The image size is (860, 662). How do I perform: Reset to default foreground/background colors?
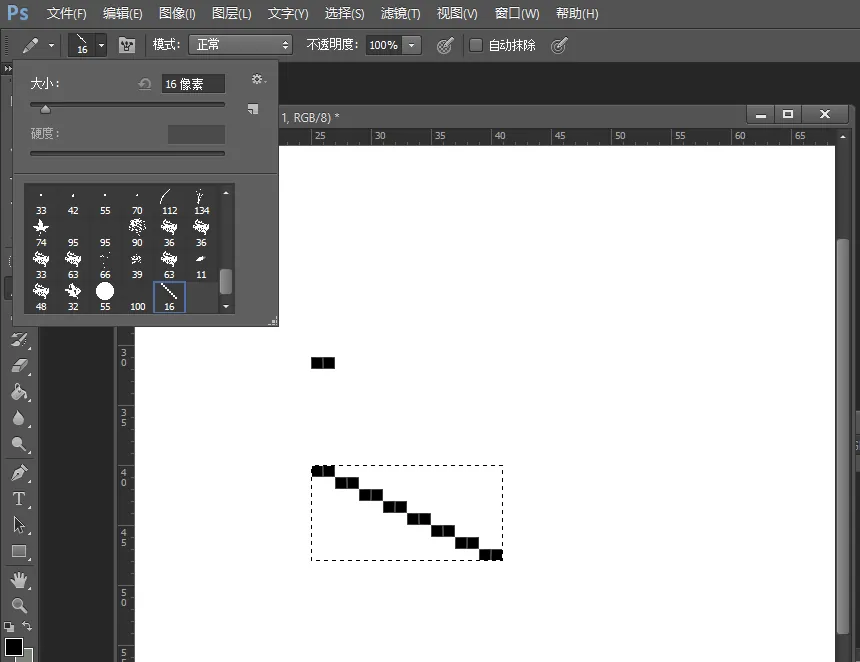(x=9, y=626)
